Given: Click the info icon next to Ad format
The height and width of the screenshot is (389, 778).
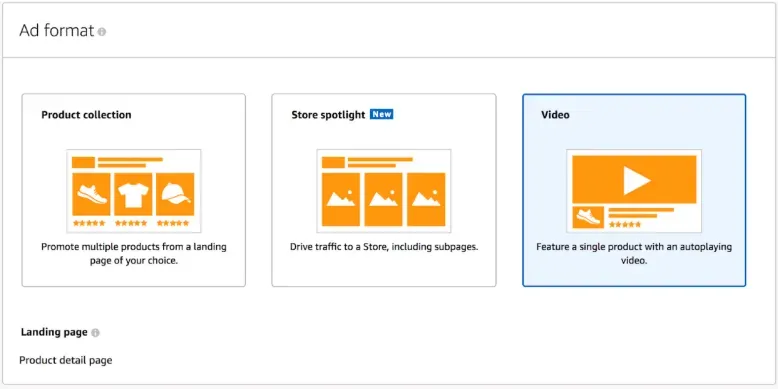Looking at the screenshot, I should pyautogui.click(x=102, y=32).
